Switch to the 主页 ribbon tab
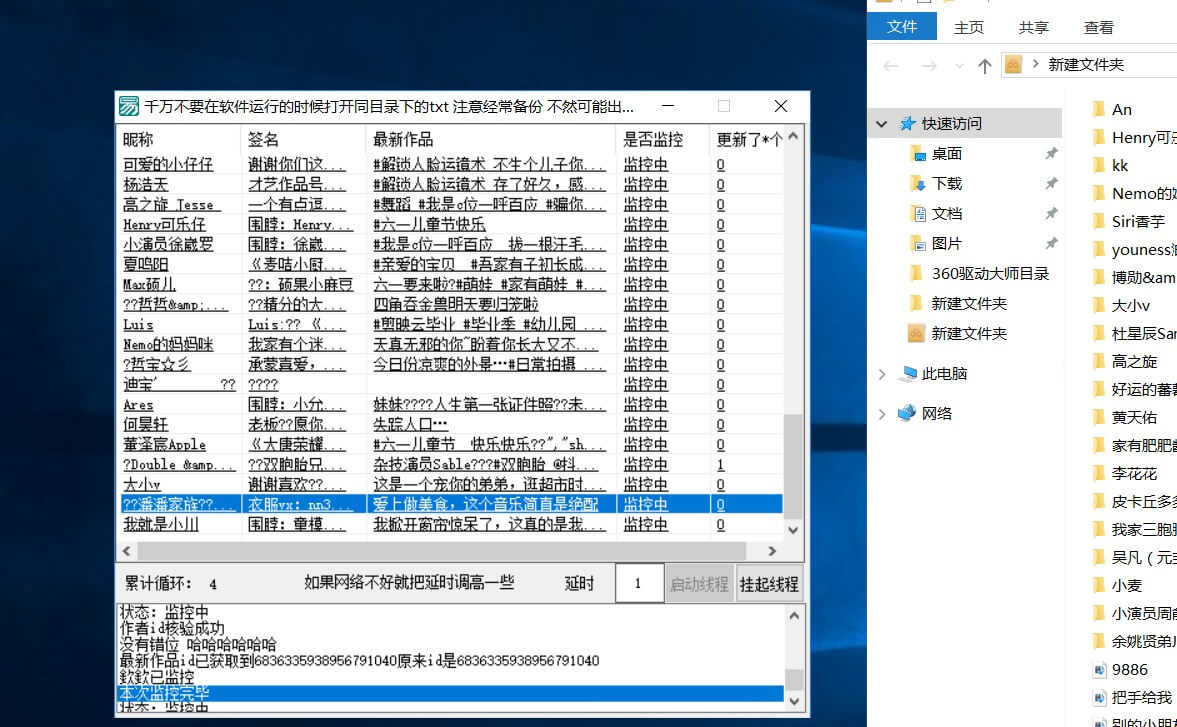Image resolution: width=1177 pixels, height=727 pixels. click(x=968, y=28)
